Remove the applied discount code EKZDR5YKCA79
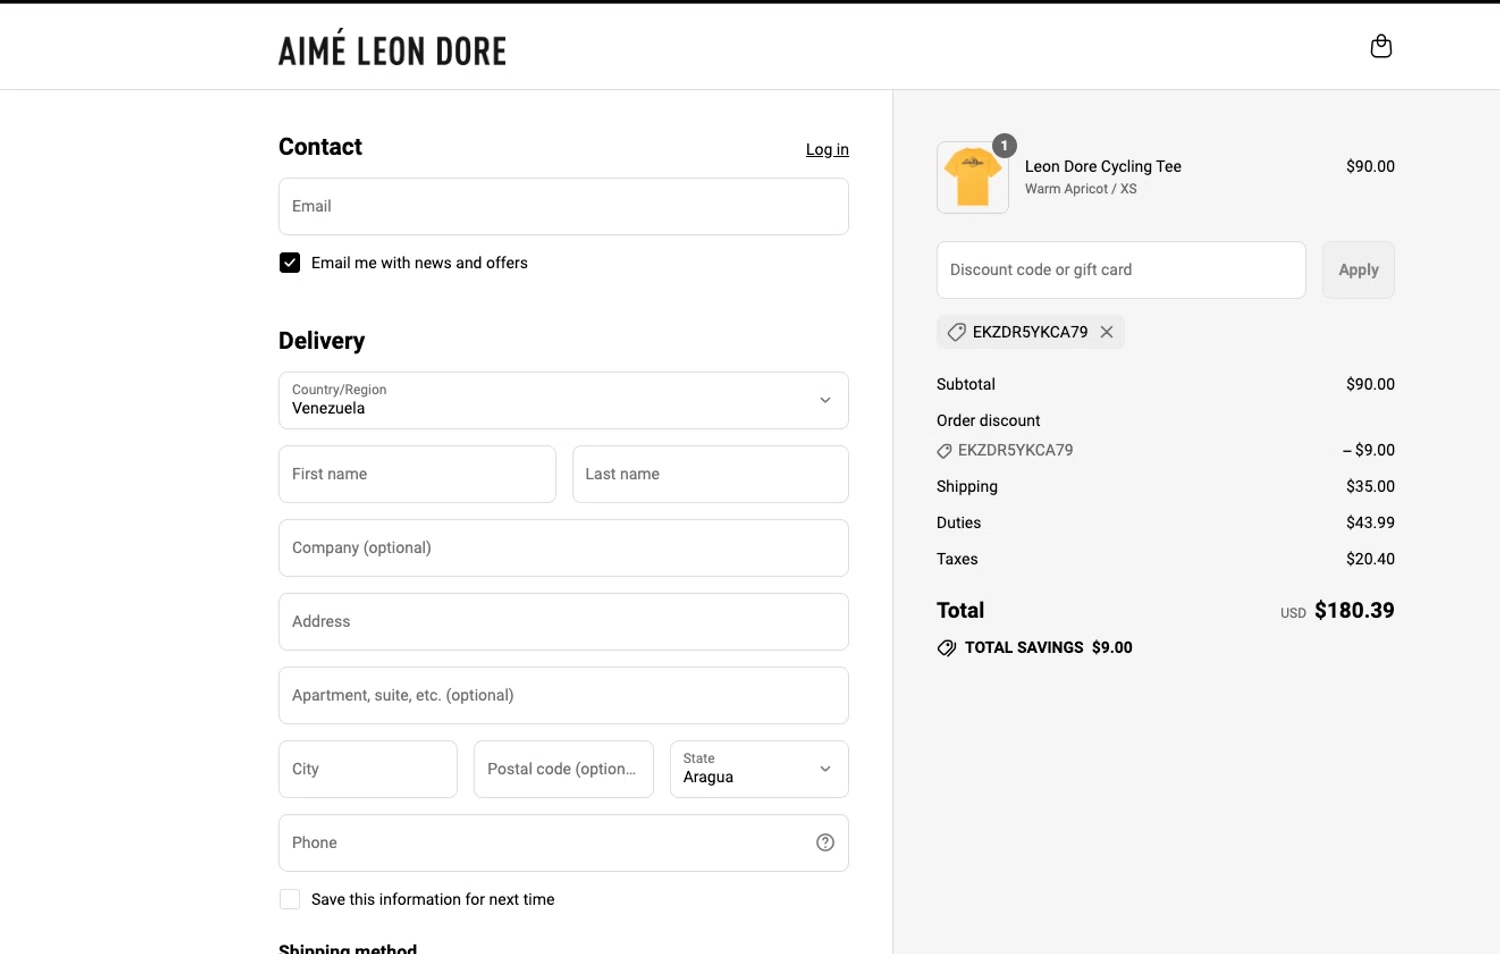The image size is (1500, 954). point(1107,332)
